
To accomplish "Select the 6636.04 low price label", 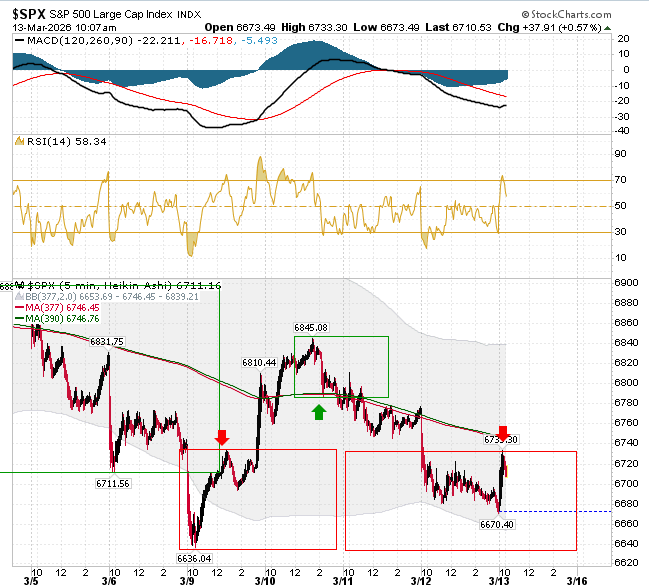I will coord(194,559).
